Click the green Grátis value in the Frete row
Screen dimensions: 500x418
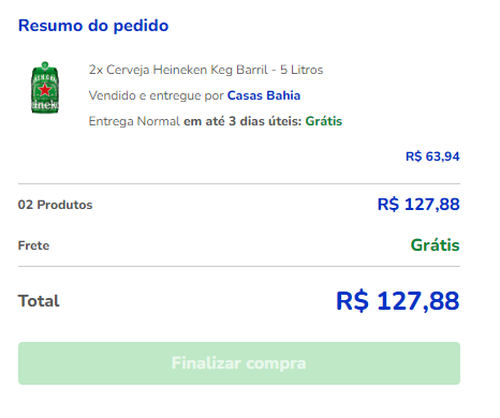point(435,245)
